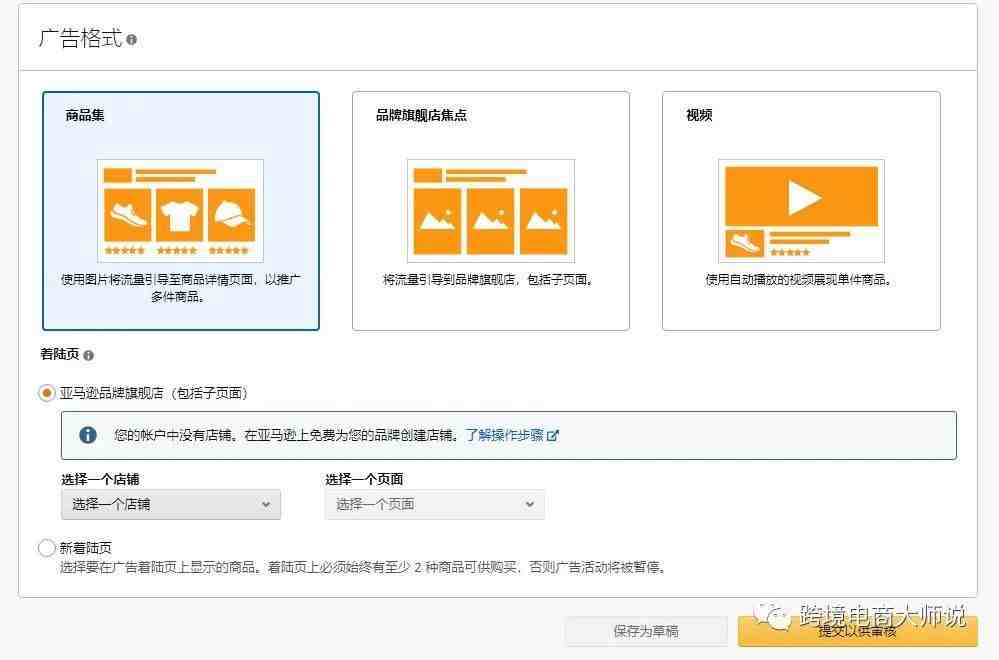
Task: Open the 了解操作步骤 link
Action: point(505,435)
